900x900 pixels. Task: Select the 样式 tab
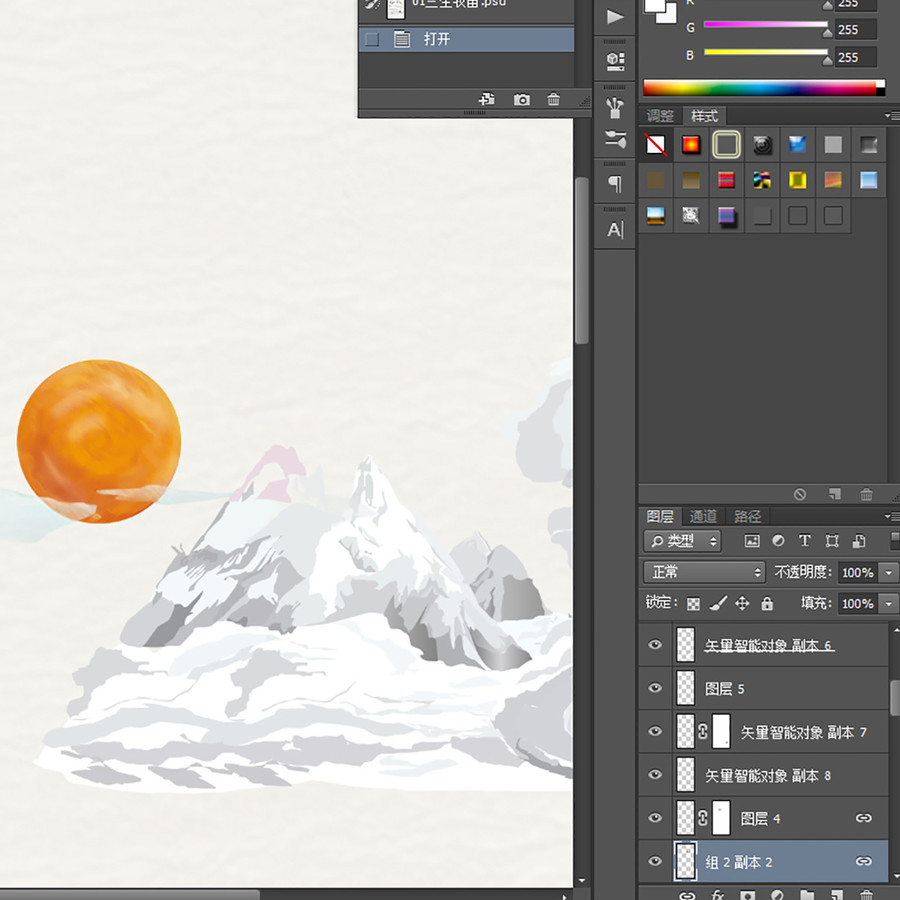click(x=704, y=116)
